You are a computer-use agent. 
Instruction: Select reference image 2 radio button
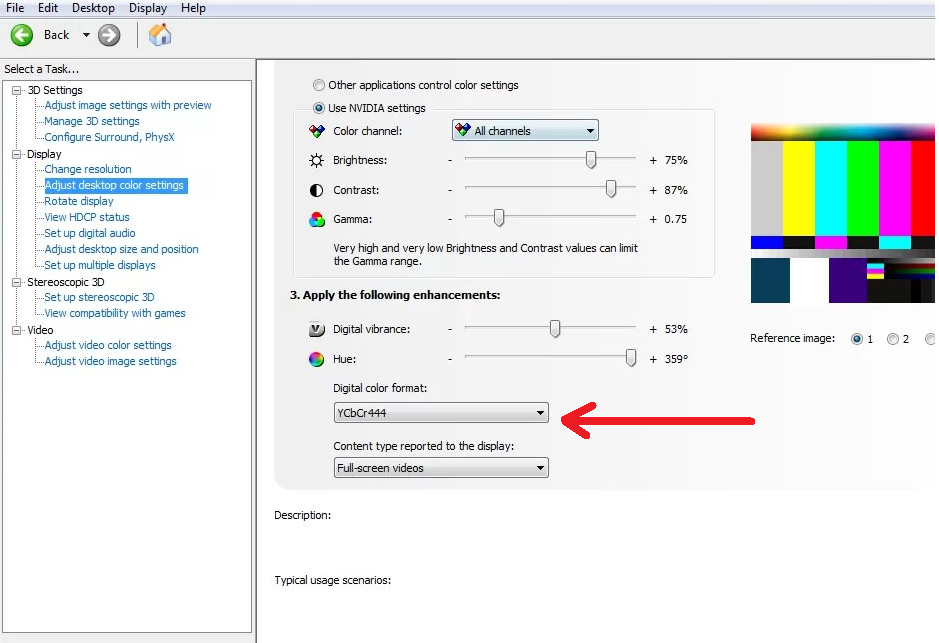893,339
